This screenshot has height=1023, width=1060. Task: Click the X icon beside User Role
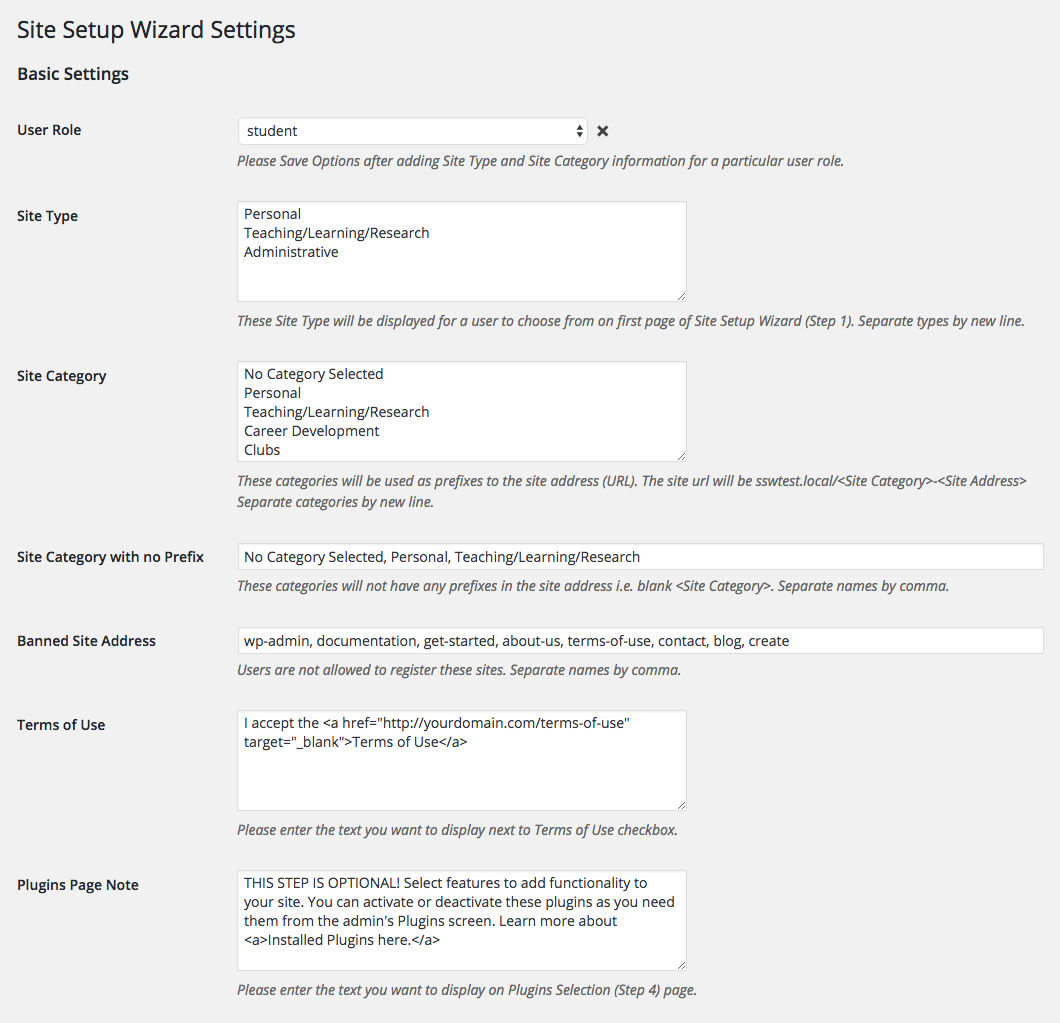click(603, 131)
